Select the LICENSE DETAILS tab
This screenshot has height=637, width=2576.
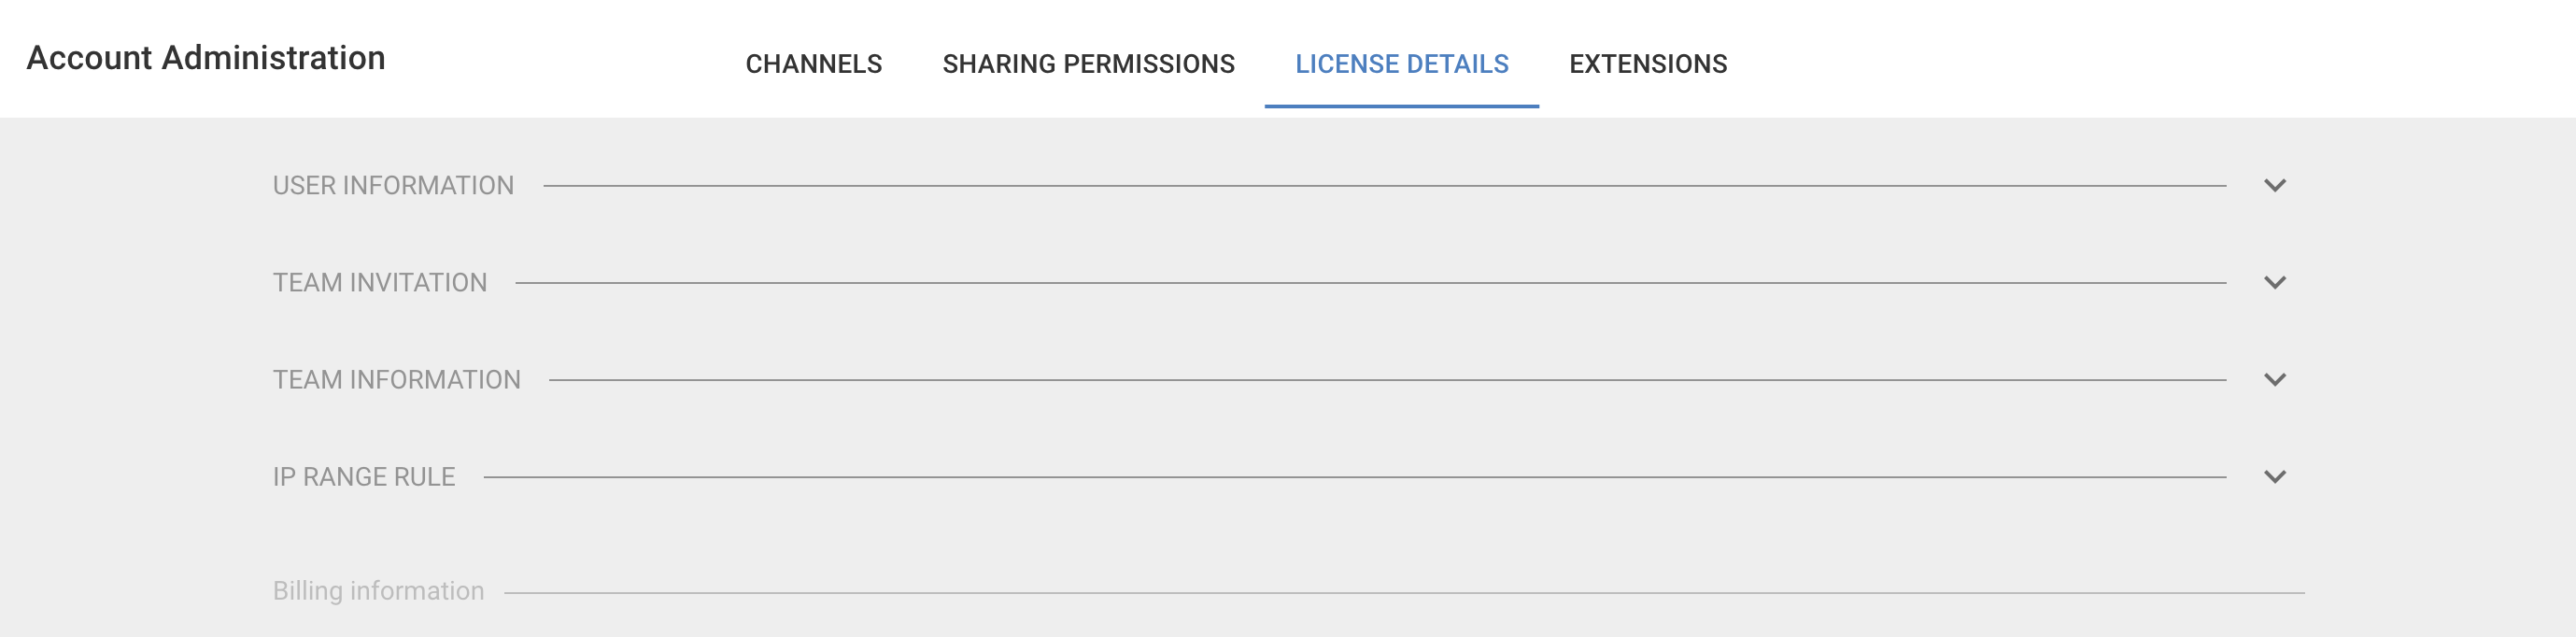click(x=1403, y=63)
